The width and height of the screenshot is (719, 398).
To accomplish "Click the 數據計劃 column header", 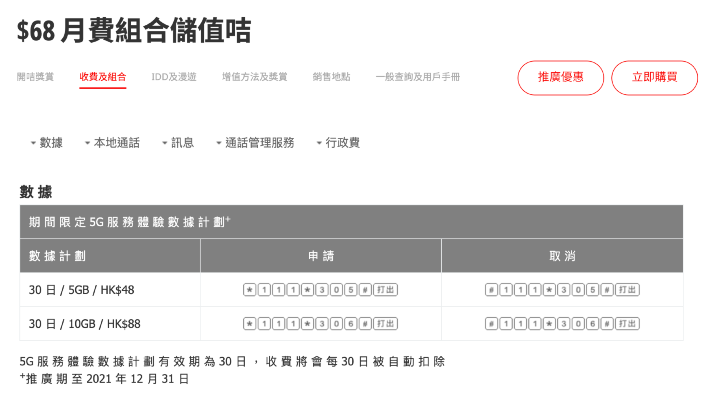I will (110, 256).
